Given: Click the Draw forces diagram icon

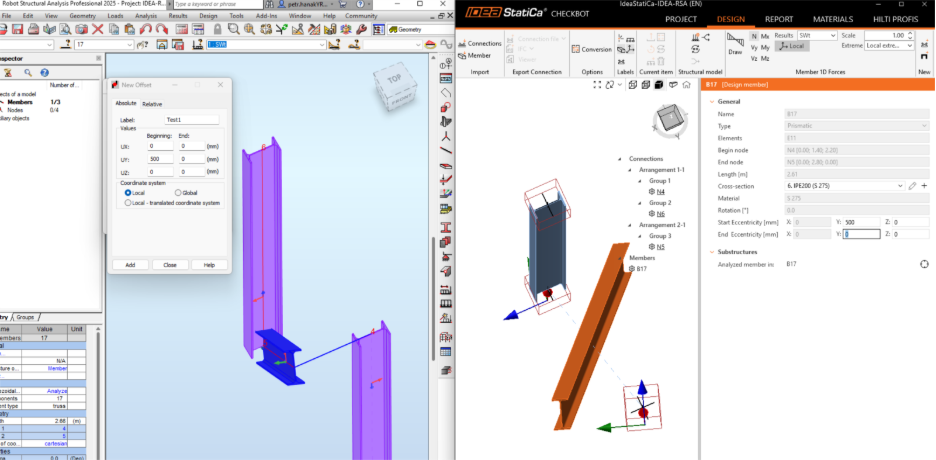Looking at the screenshot, I should (x=735, y=43).
